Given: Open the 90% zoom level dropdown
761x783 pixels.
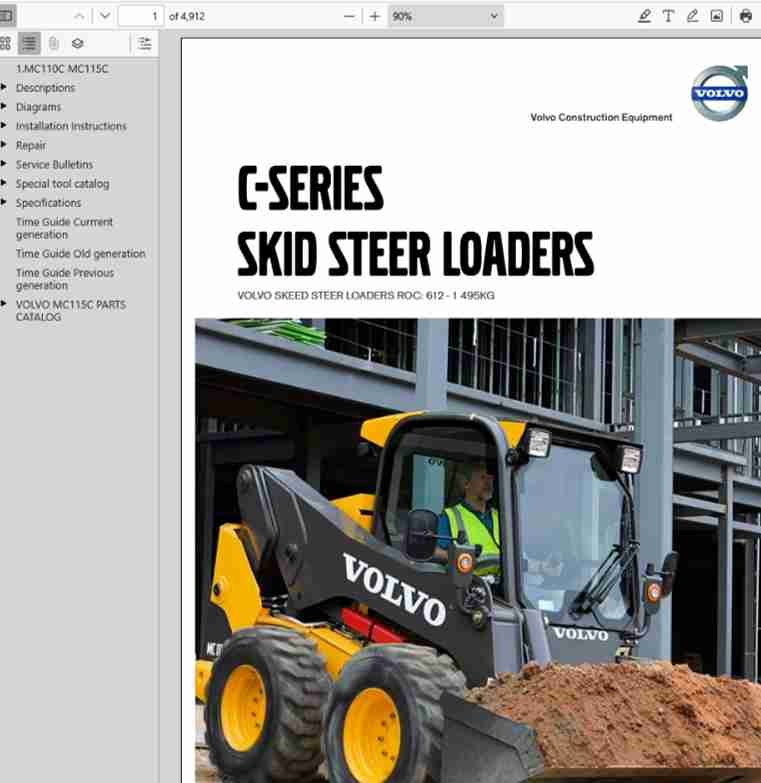Looking at the screenshot, I should (445, 16).
